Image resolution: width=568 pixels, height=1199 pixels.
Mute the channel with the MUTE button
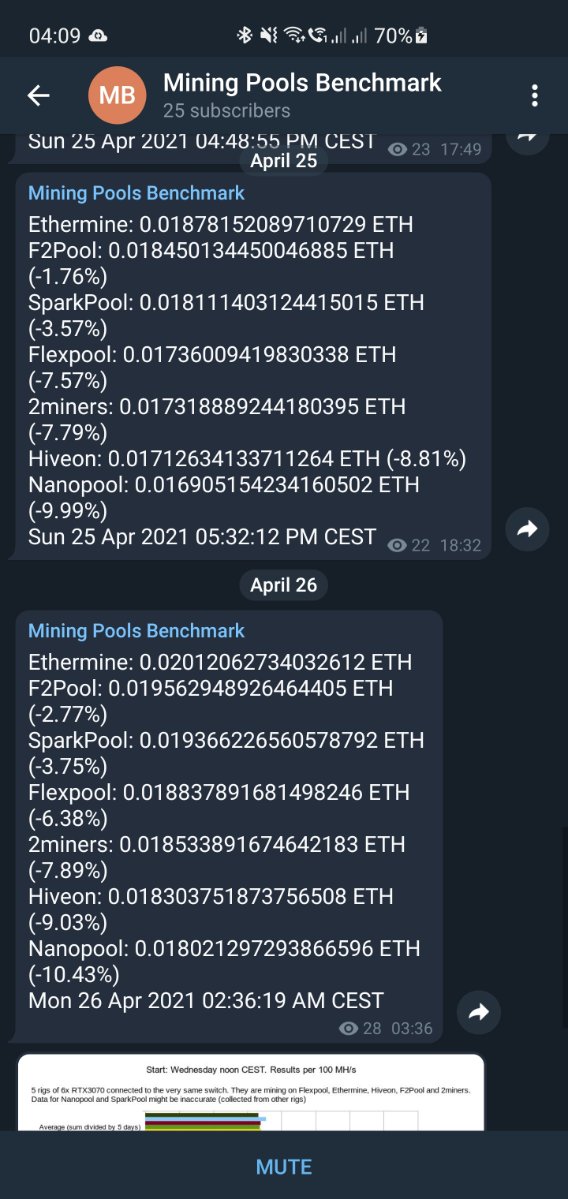[284, 1167]
